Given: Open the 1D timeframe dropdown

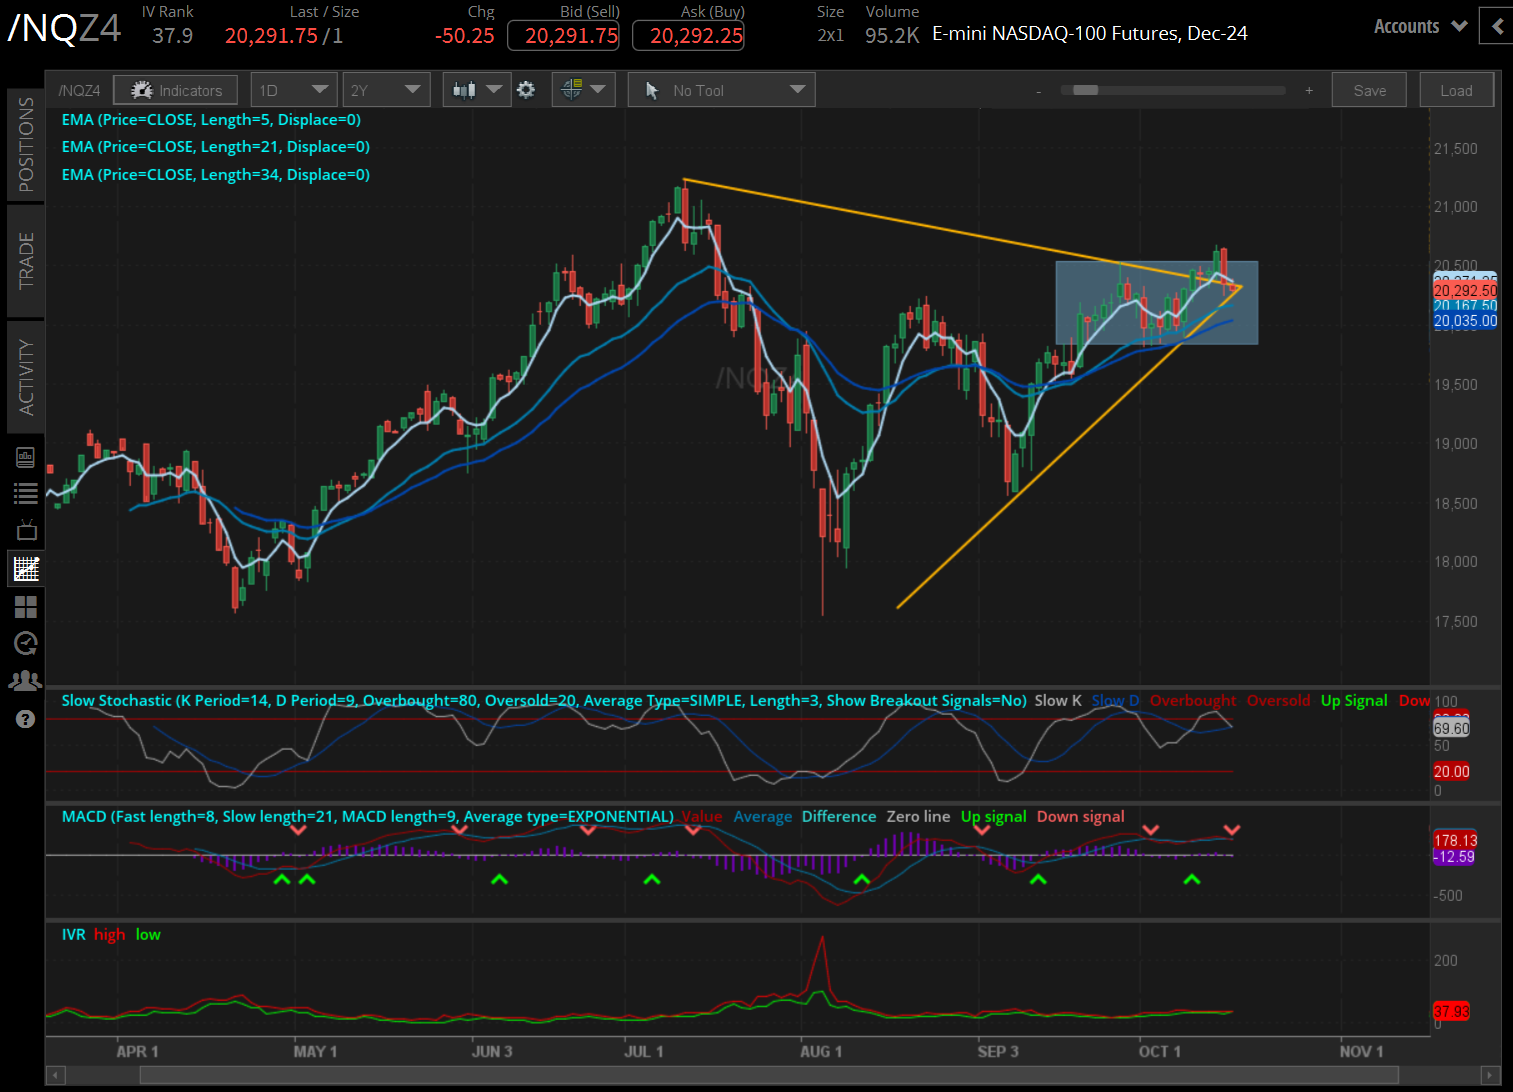Looking at the screenshot, I should click(293, 89).
